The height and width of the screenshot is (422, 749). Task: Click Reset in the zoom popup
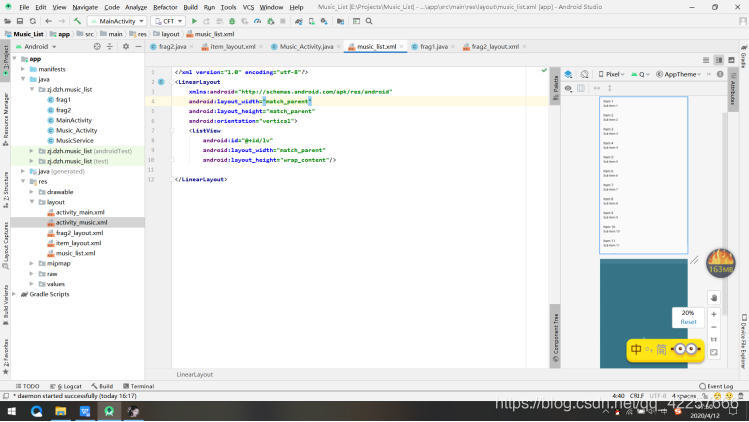(688, 322)
